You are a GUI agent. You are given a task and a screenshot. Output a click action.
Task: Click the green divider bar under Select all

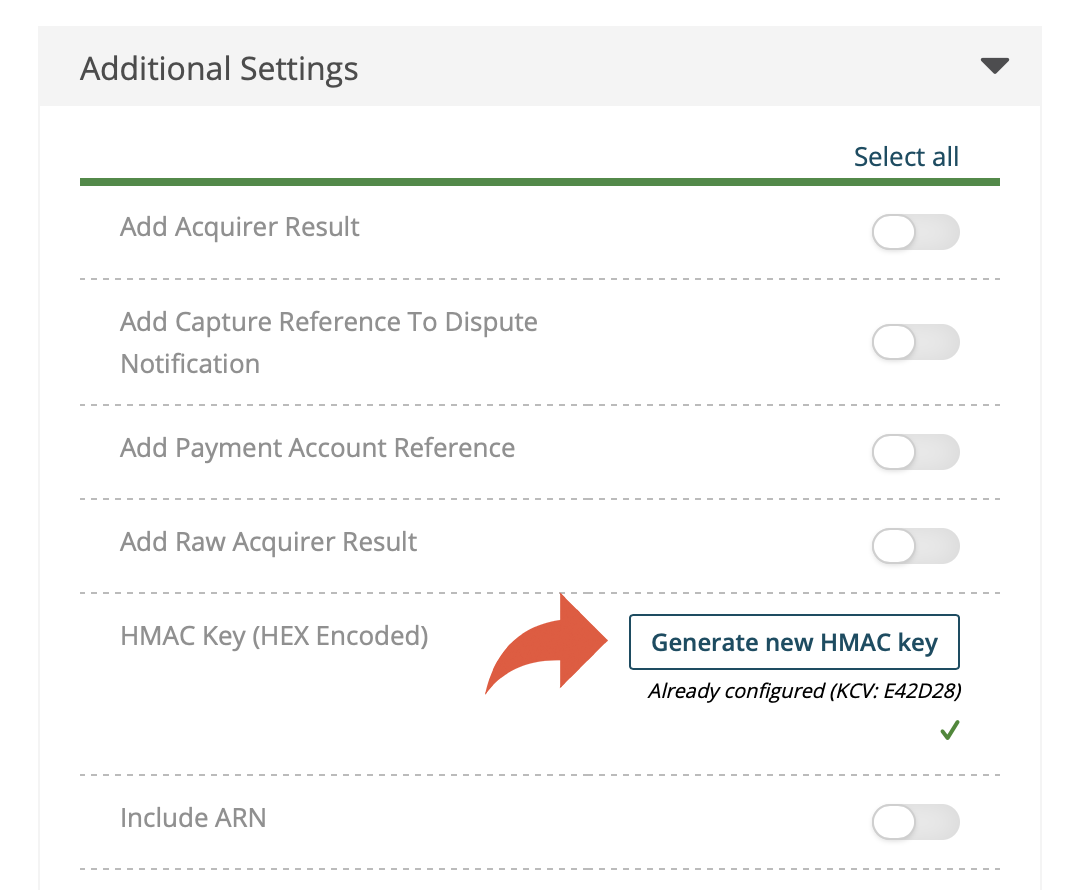coord(540,182)
